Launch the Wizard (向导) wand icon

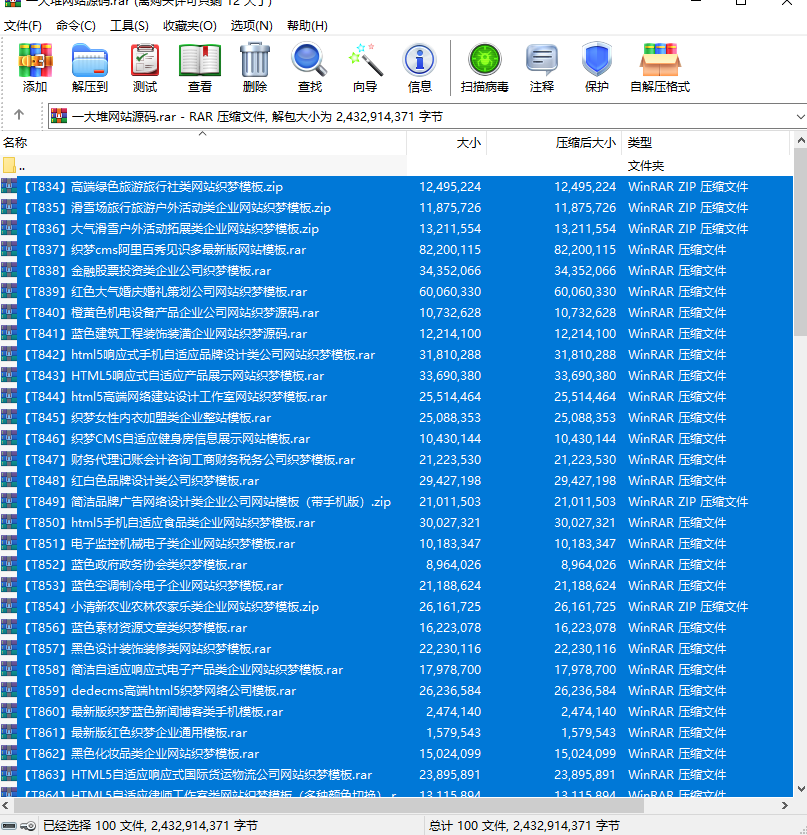click(365, 68)
